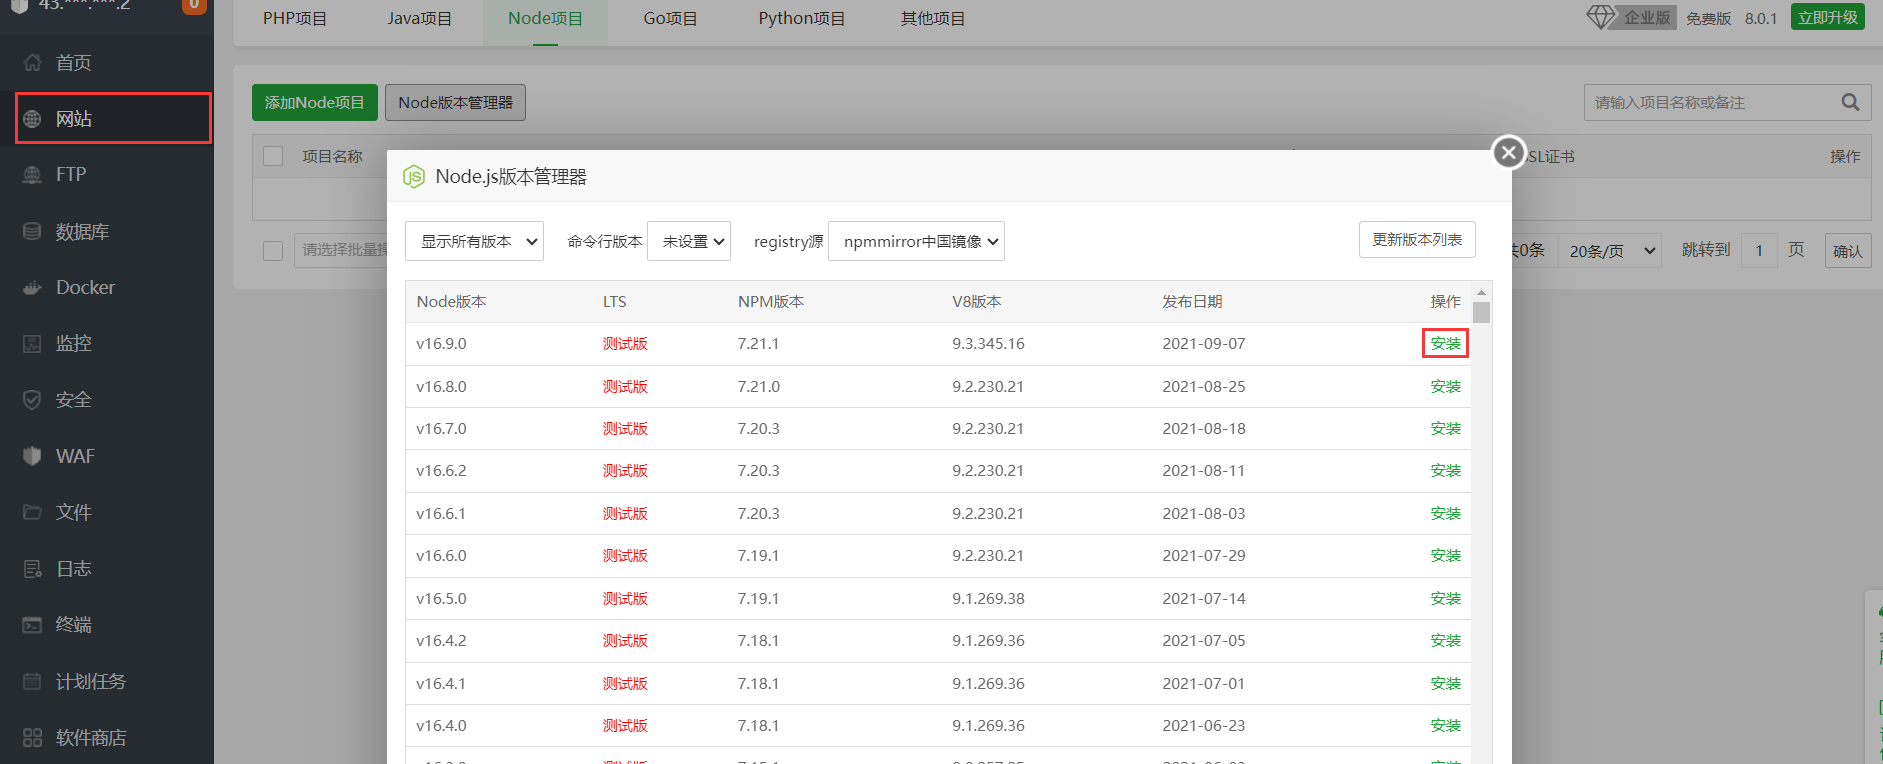The width and height of the screenshot is (1883, 764).
Task: Toggle the select-all checkbox beside 项目名称
Action: [x=273, y=156]
